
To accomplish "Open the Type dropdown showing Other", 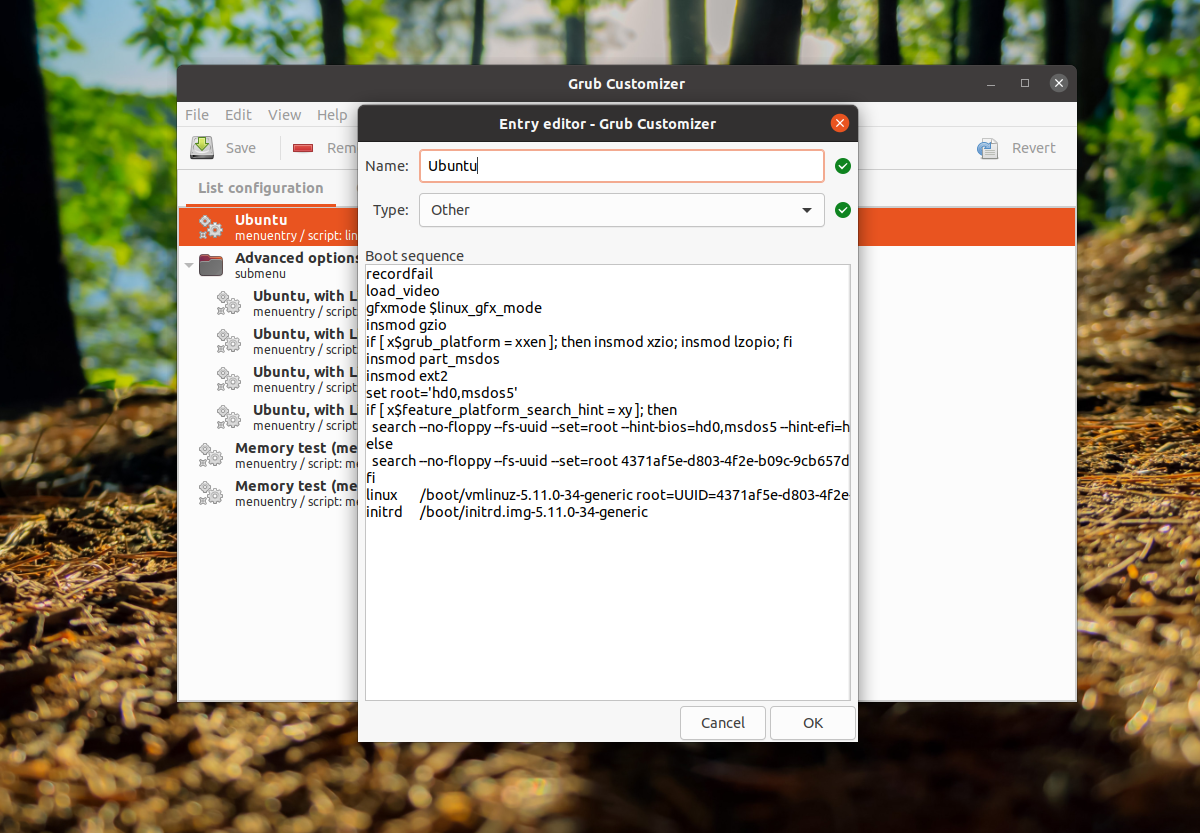I will pos(621,210).
